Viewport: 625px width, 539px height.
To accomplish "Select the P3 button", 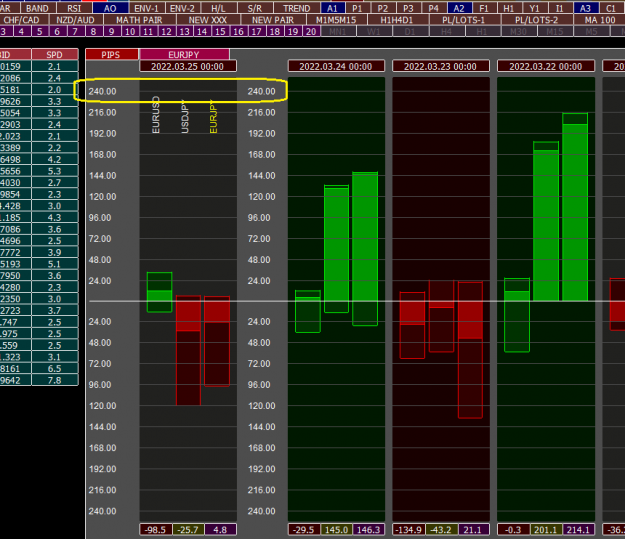I will [x=408, y=8].
